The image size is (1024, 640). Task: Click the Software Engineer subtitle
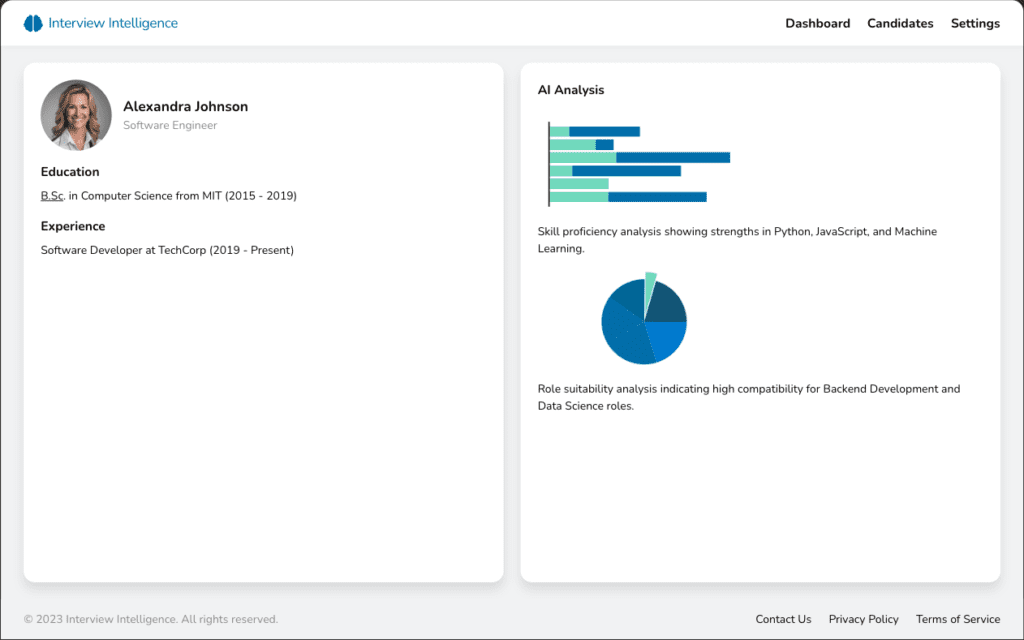[170, 125]
